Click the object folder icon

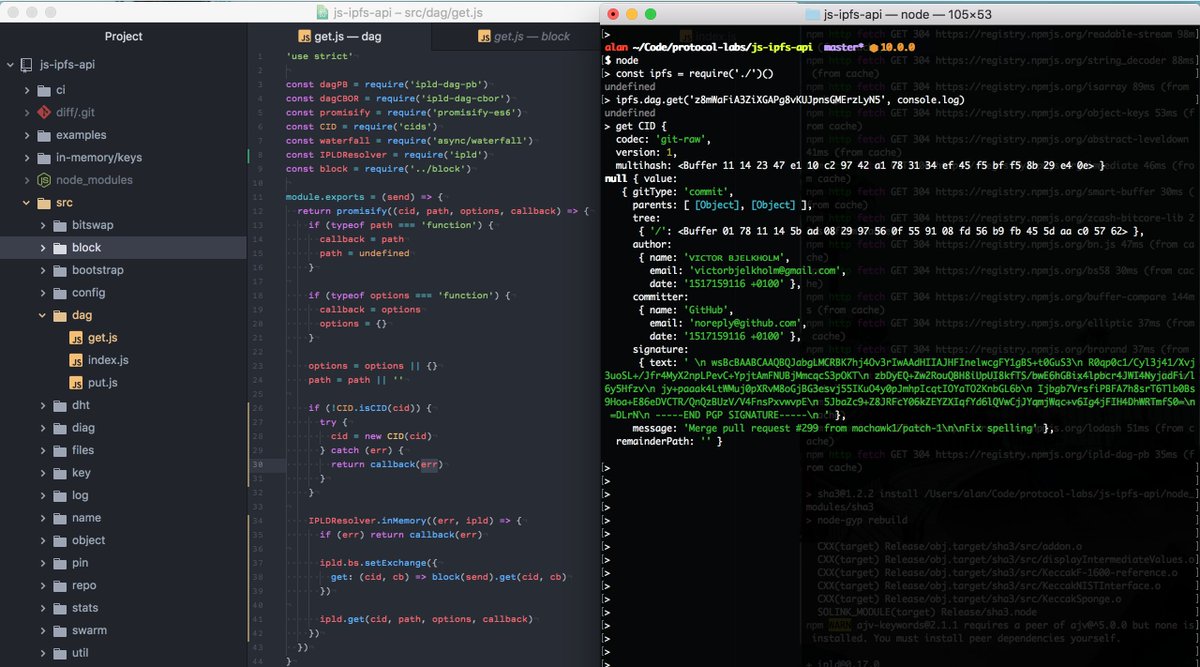[60, 540]
